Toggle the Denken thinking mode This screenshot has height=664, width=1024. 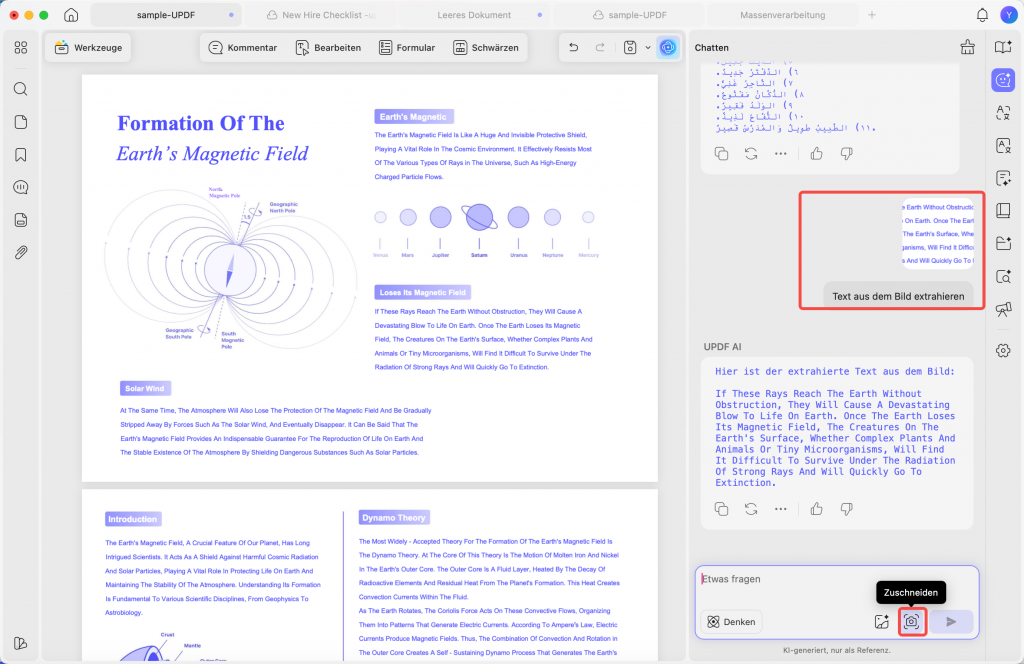click(x=731, y=622)
